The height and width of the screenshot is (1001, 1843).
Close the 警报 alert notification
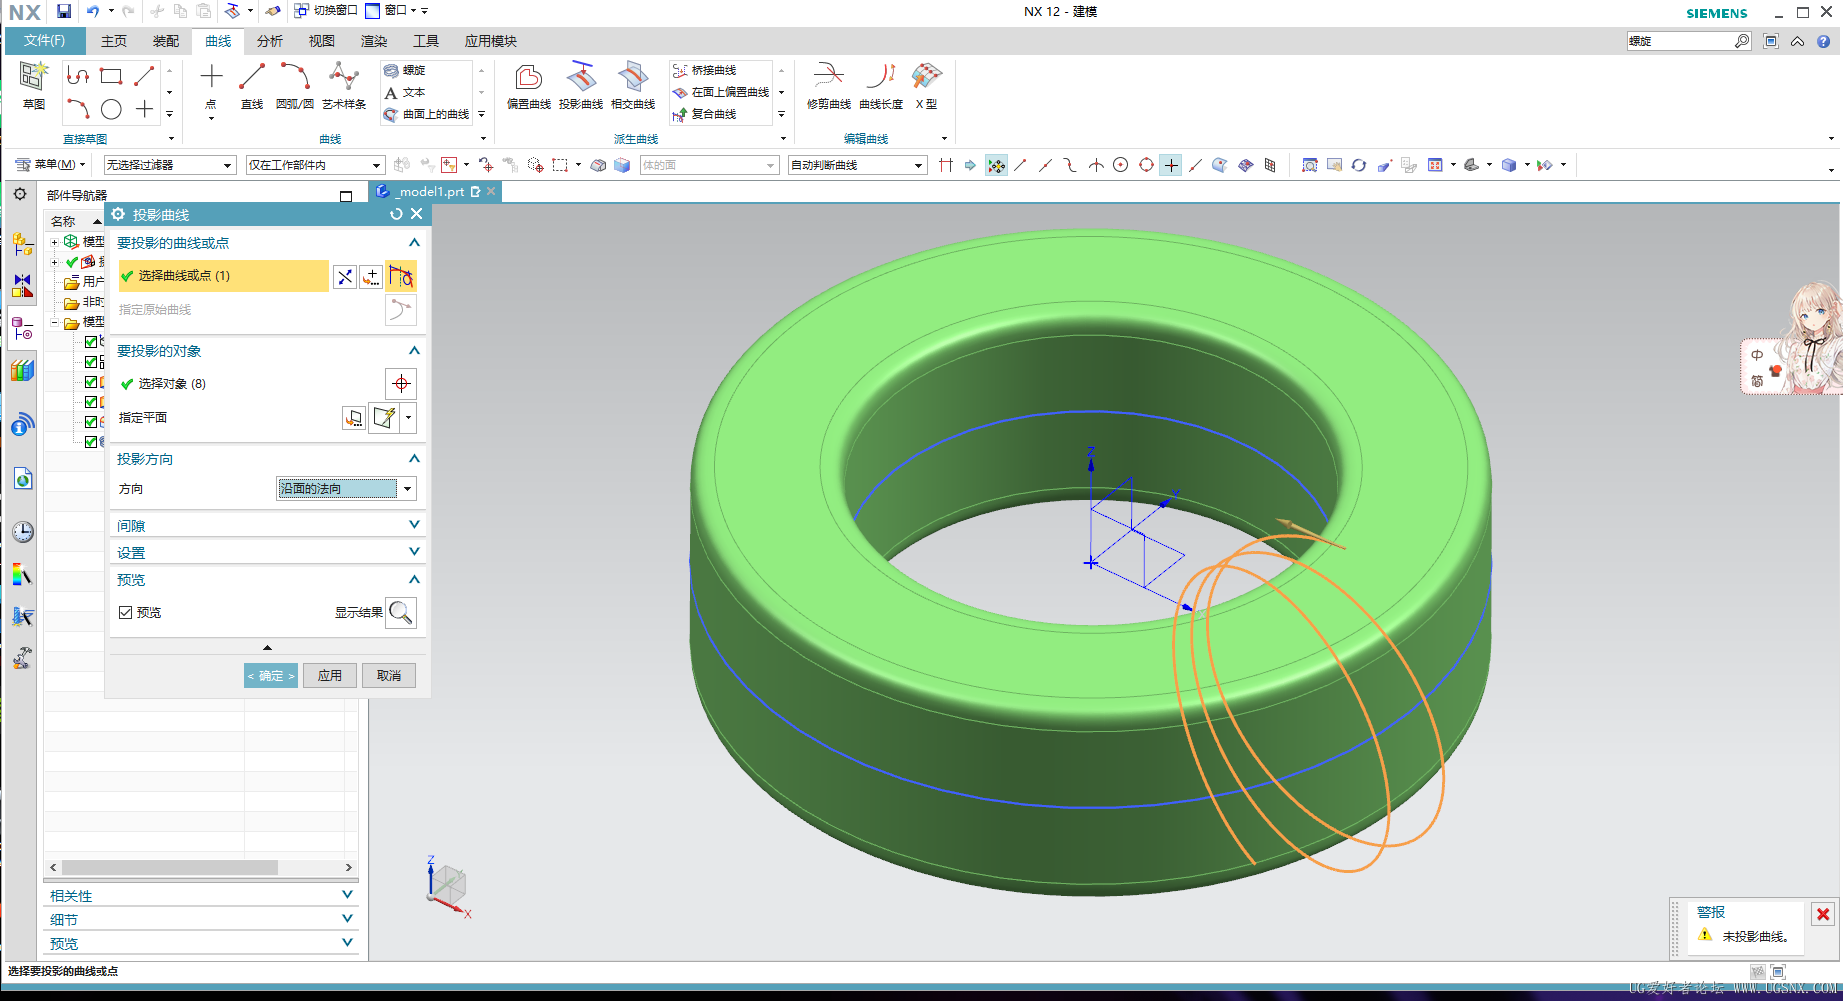pyautogui.click(x=1823, y=914)
